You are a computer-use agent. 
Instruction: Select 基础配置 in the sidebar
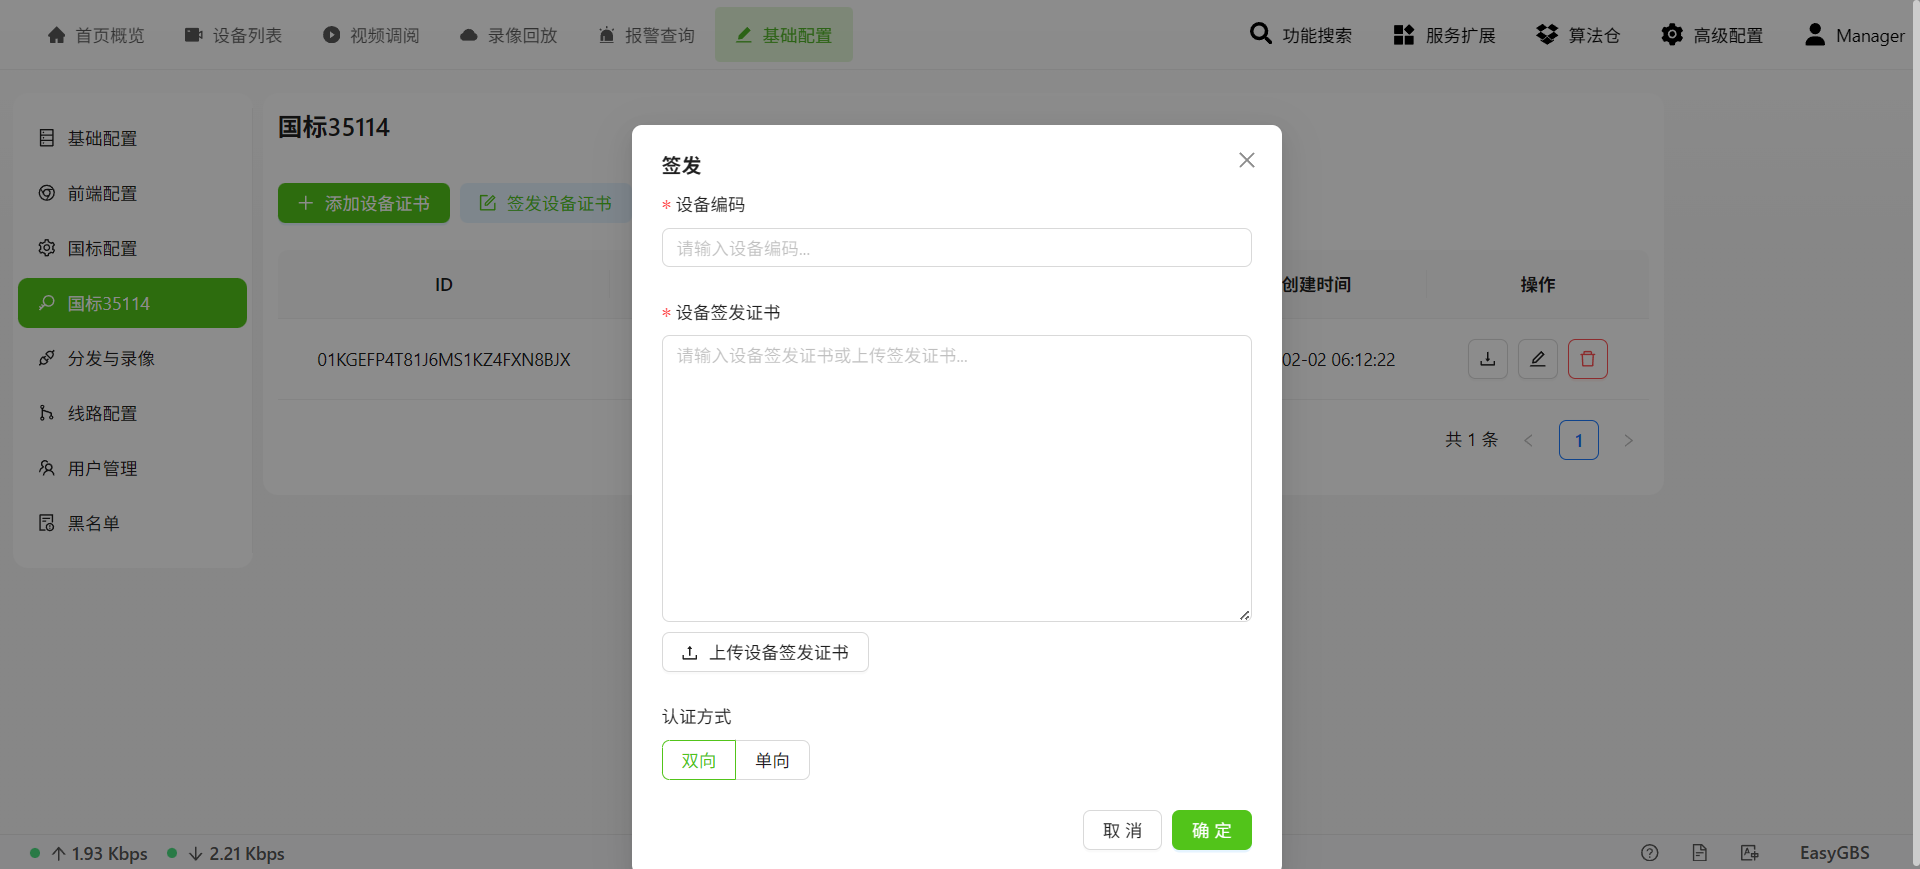132,138
